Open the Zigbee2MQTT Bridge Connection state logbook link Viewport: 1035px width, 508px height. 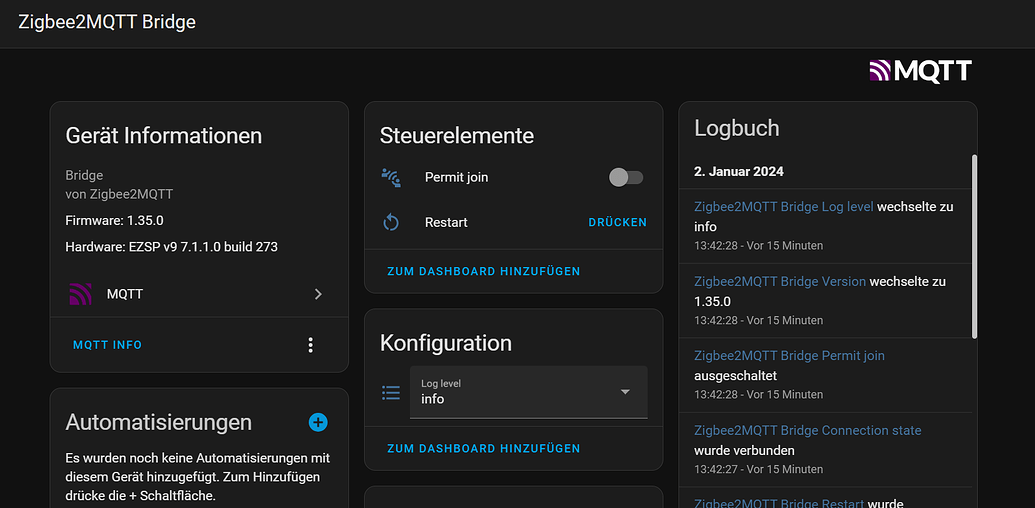pos(808,430)
